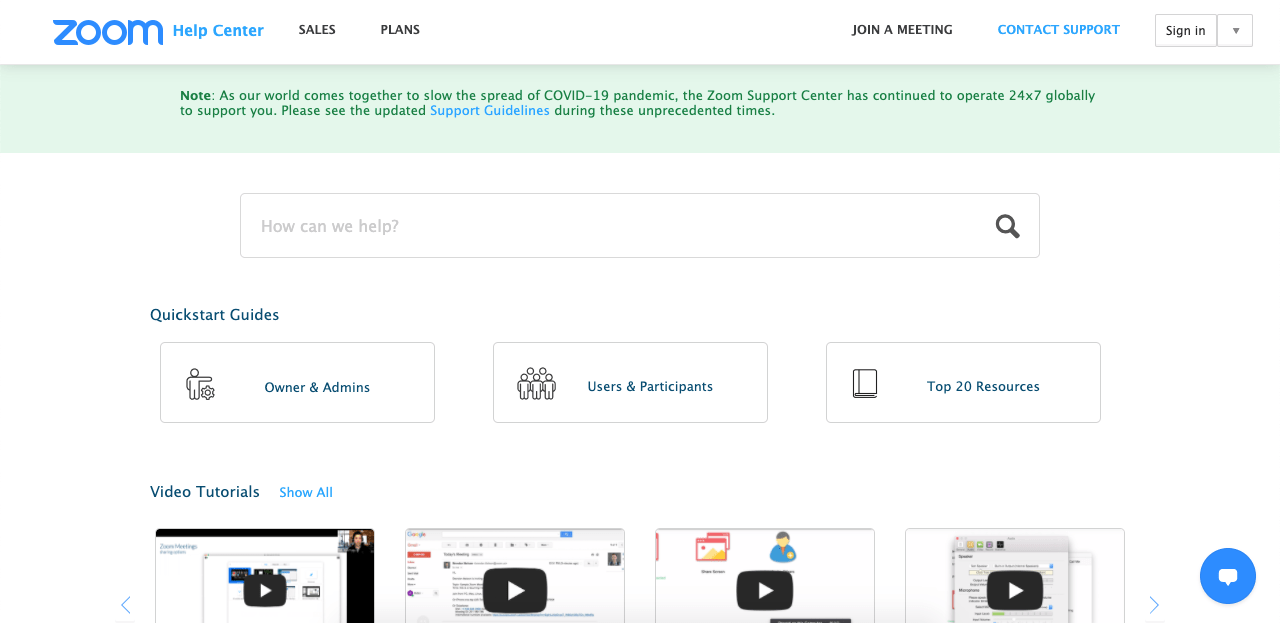Viewport: 1280px width, 623px height.
Task: Play the second Gmail video tutorial
Action: (515, 590)
